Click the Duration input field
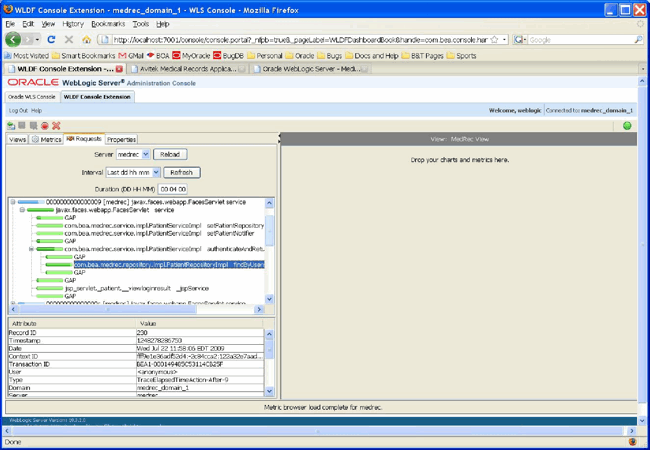This screenshot has width=650, height=450. tap(172, 189)
